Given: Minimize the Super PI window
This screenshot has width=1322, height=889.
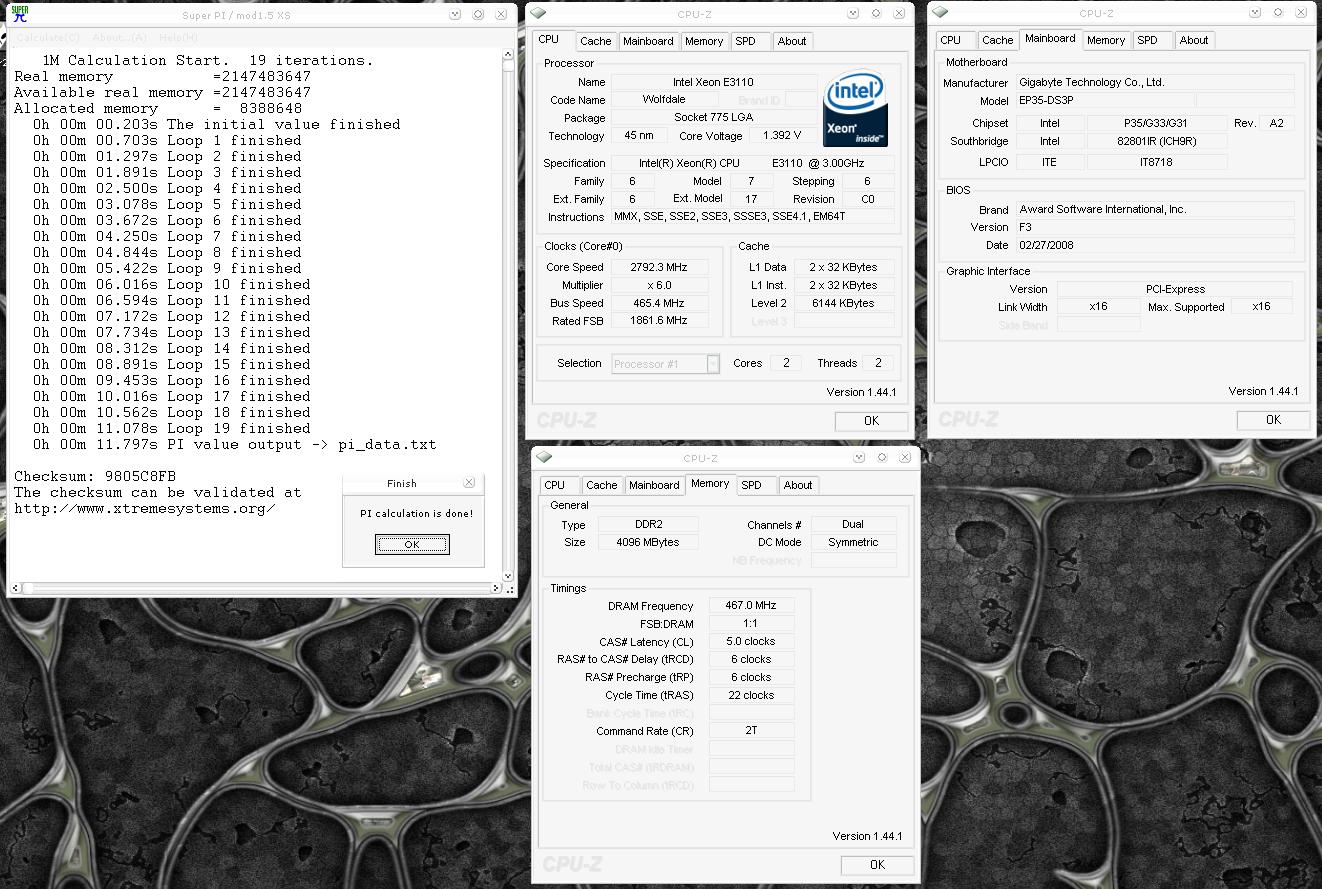Looking at the screenshot, I should click(456, 14).
